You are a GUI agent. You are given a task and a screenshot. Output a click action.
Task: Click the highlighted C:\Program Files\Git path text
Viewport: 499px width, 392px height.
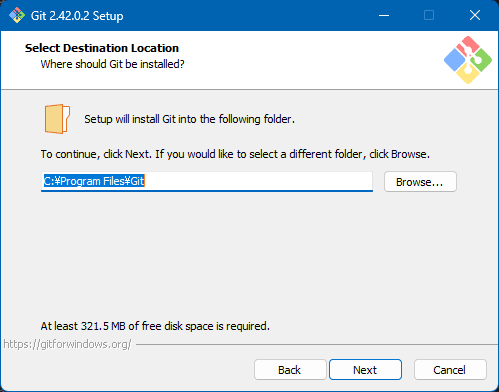coord(94,181)
